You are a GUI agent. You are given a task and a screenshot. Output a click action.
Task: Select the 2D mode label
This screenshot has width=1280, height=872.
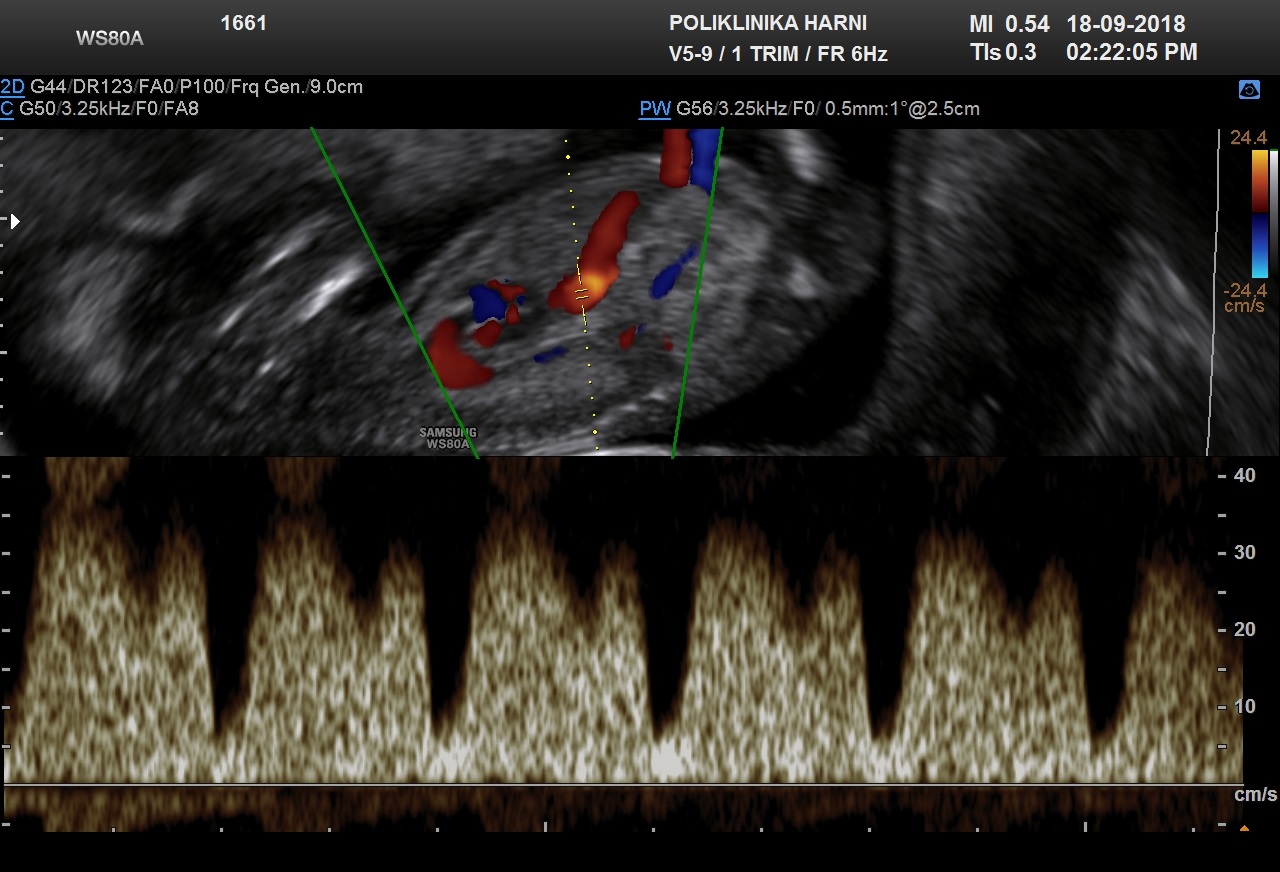[x=13, y=87]
